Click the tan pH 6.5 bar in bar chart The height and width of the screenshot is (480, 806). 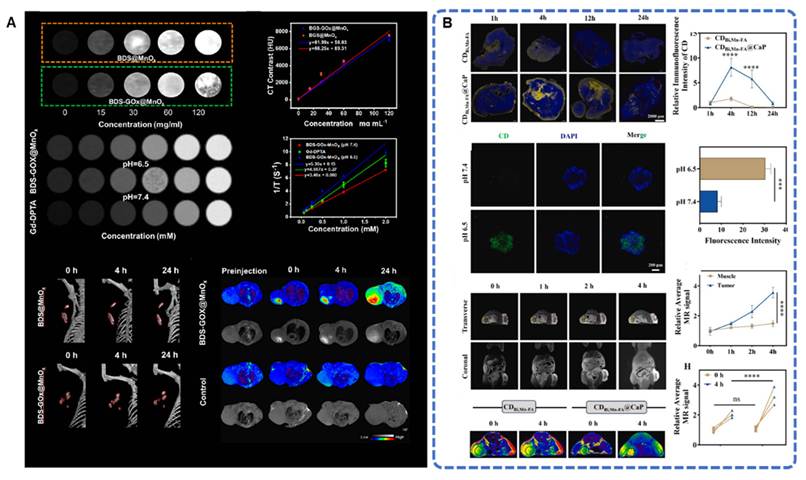click(732, 169)
